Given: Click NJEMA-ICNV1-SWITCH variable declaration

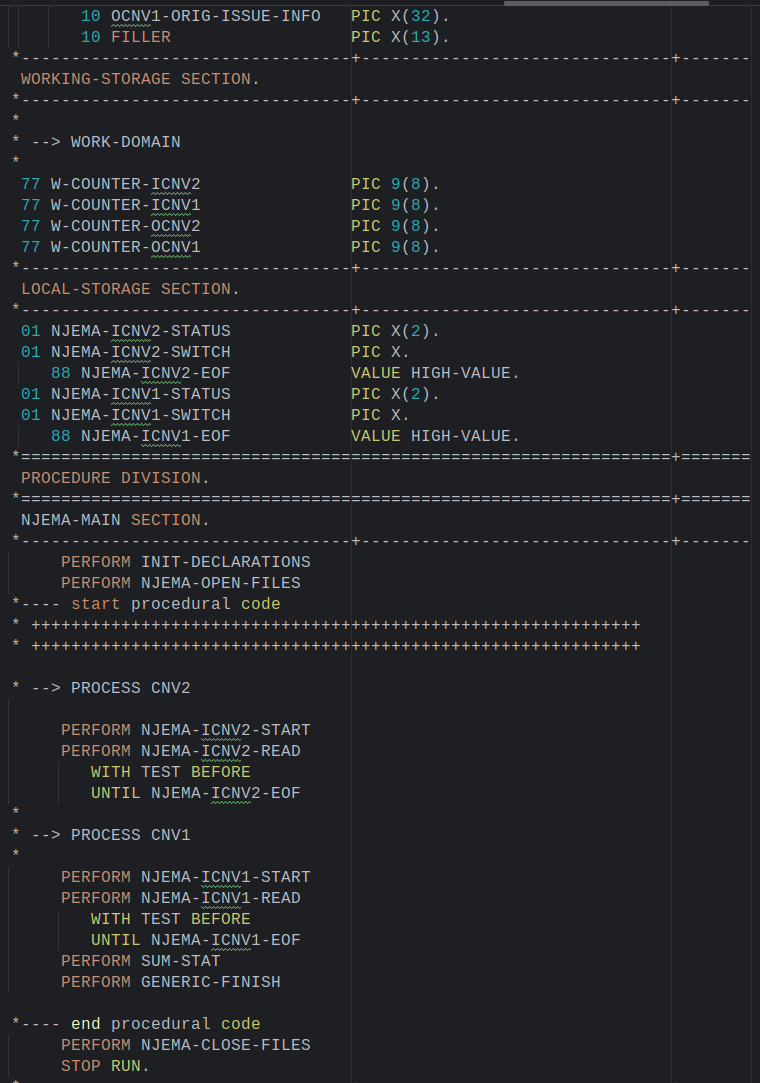Looking at the screenshot, I should tap(140, 415).
